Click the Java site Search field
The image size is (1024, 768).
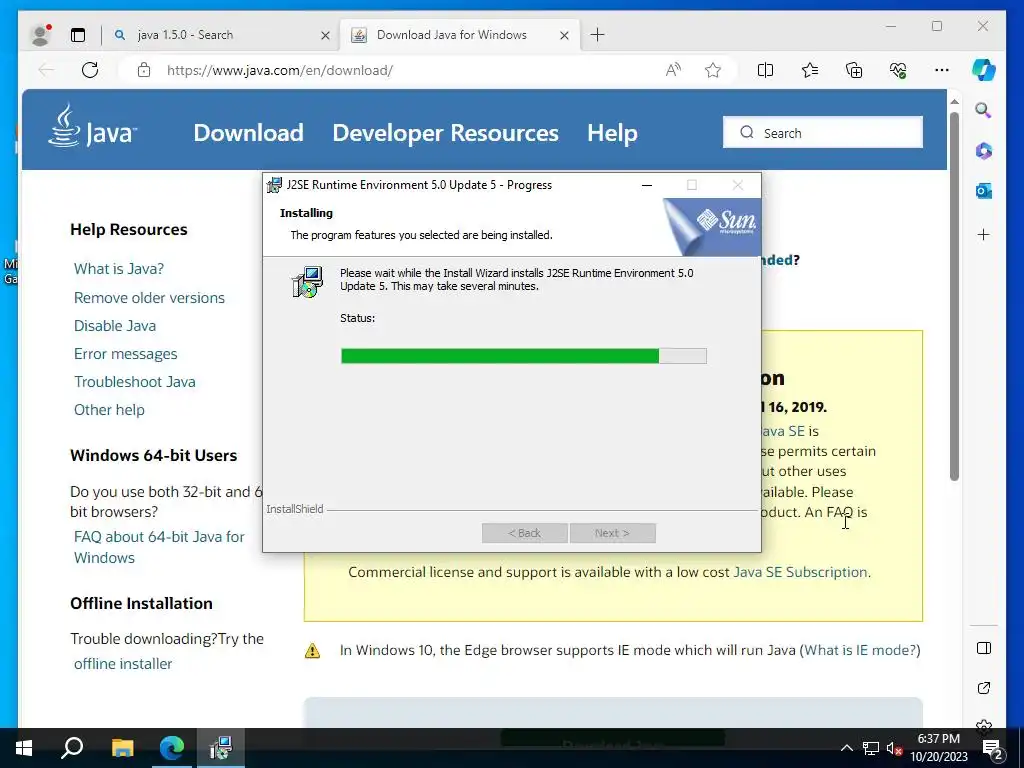point(822,133)
